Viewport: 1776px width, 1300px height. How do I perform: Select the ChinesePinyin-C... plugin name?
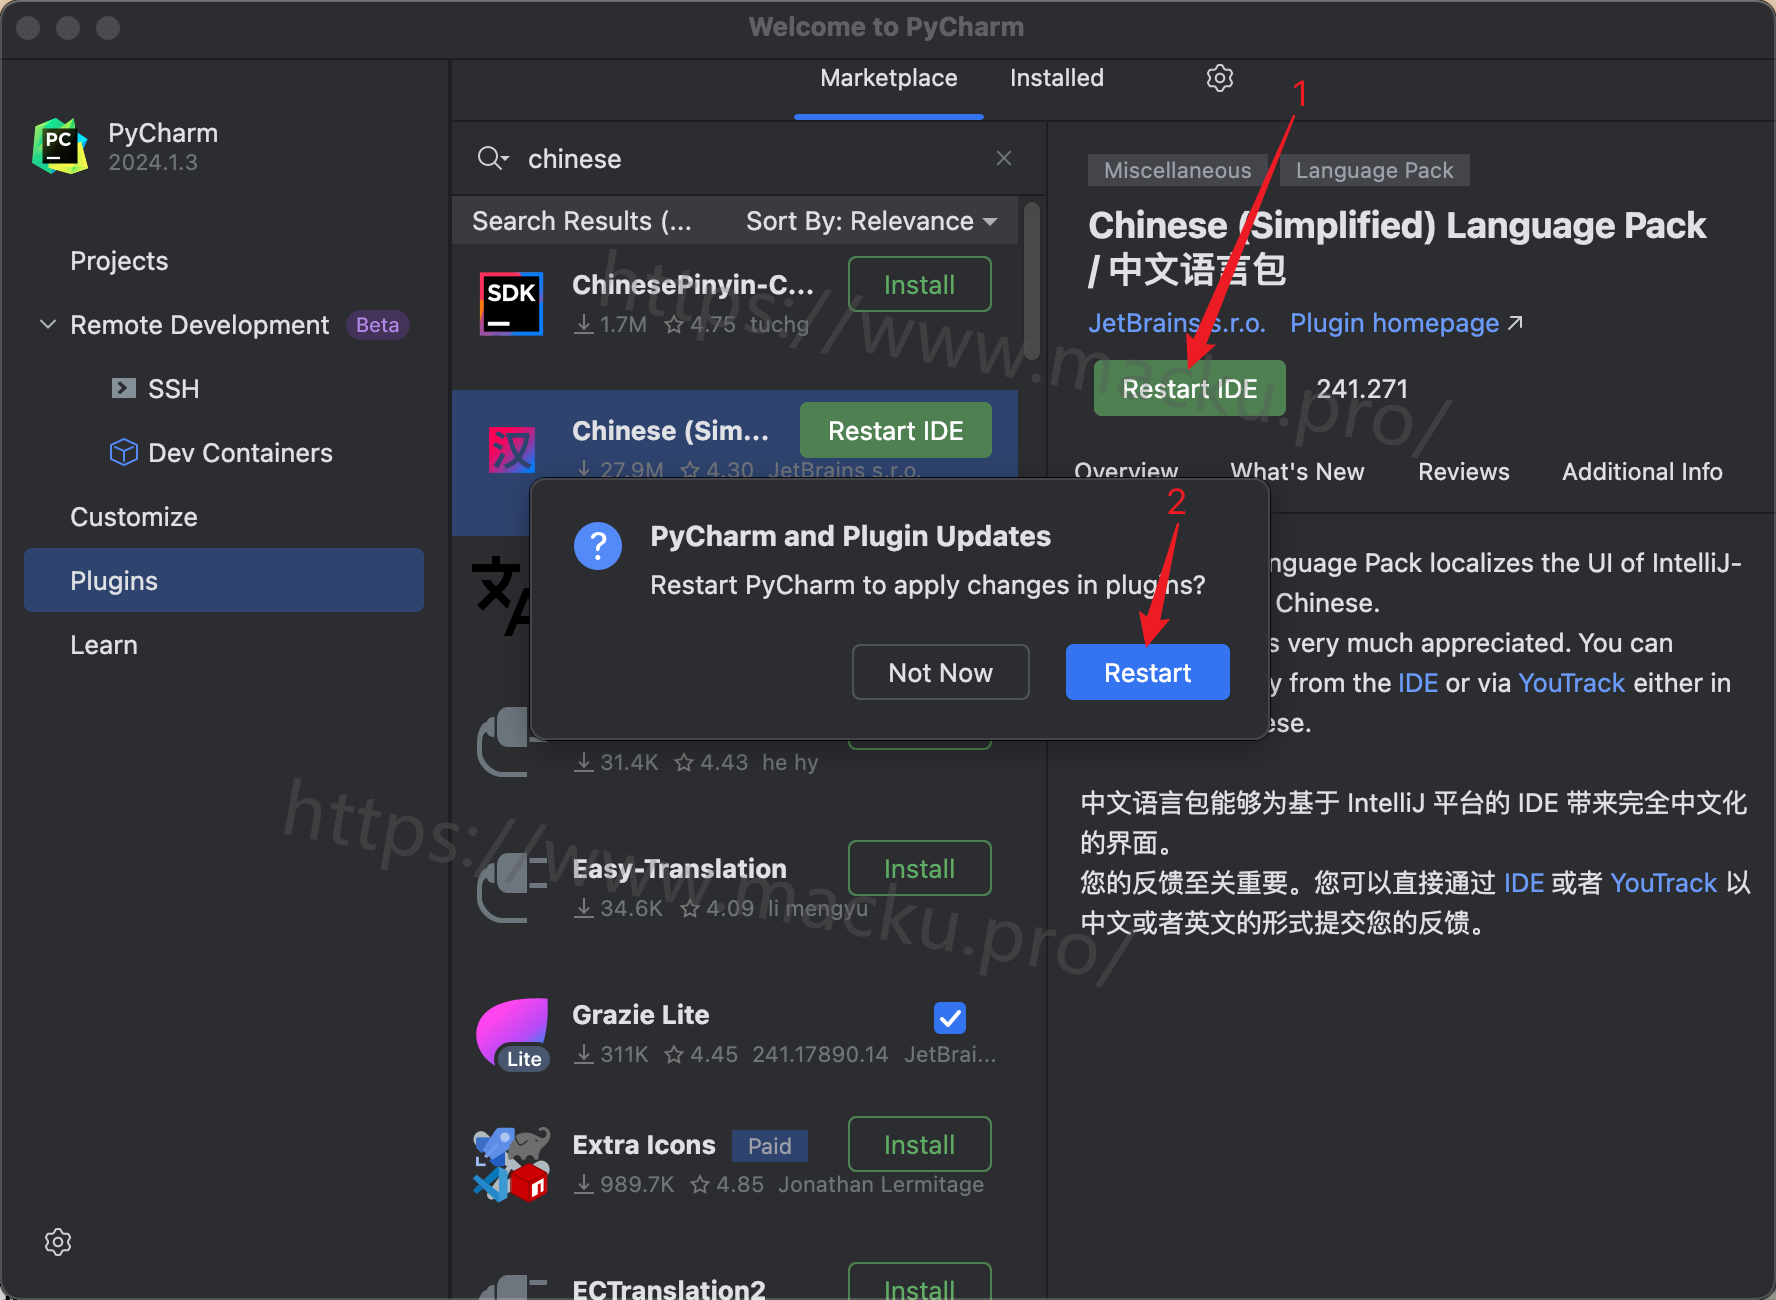tap(692, 284)
